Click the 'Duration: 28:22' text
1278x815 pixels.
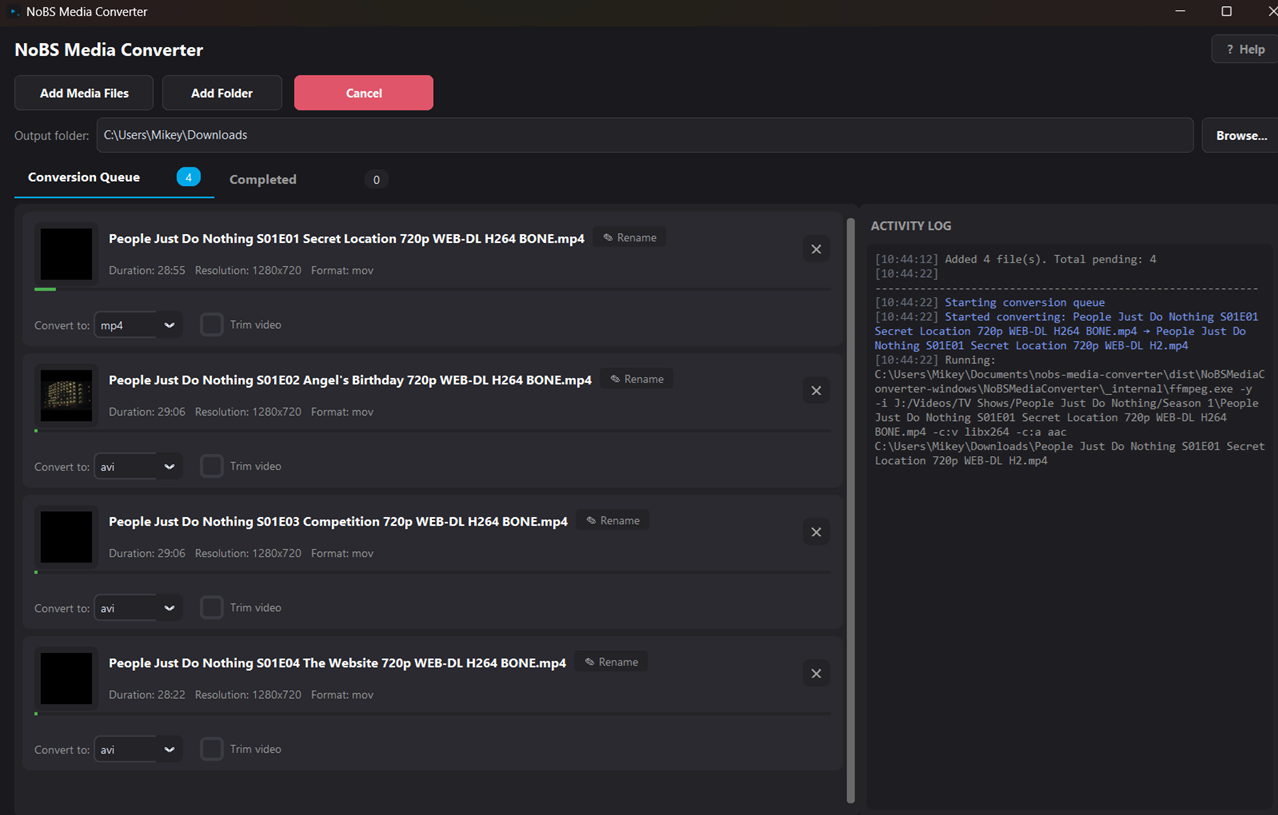click(147, 695)
